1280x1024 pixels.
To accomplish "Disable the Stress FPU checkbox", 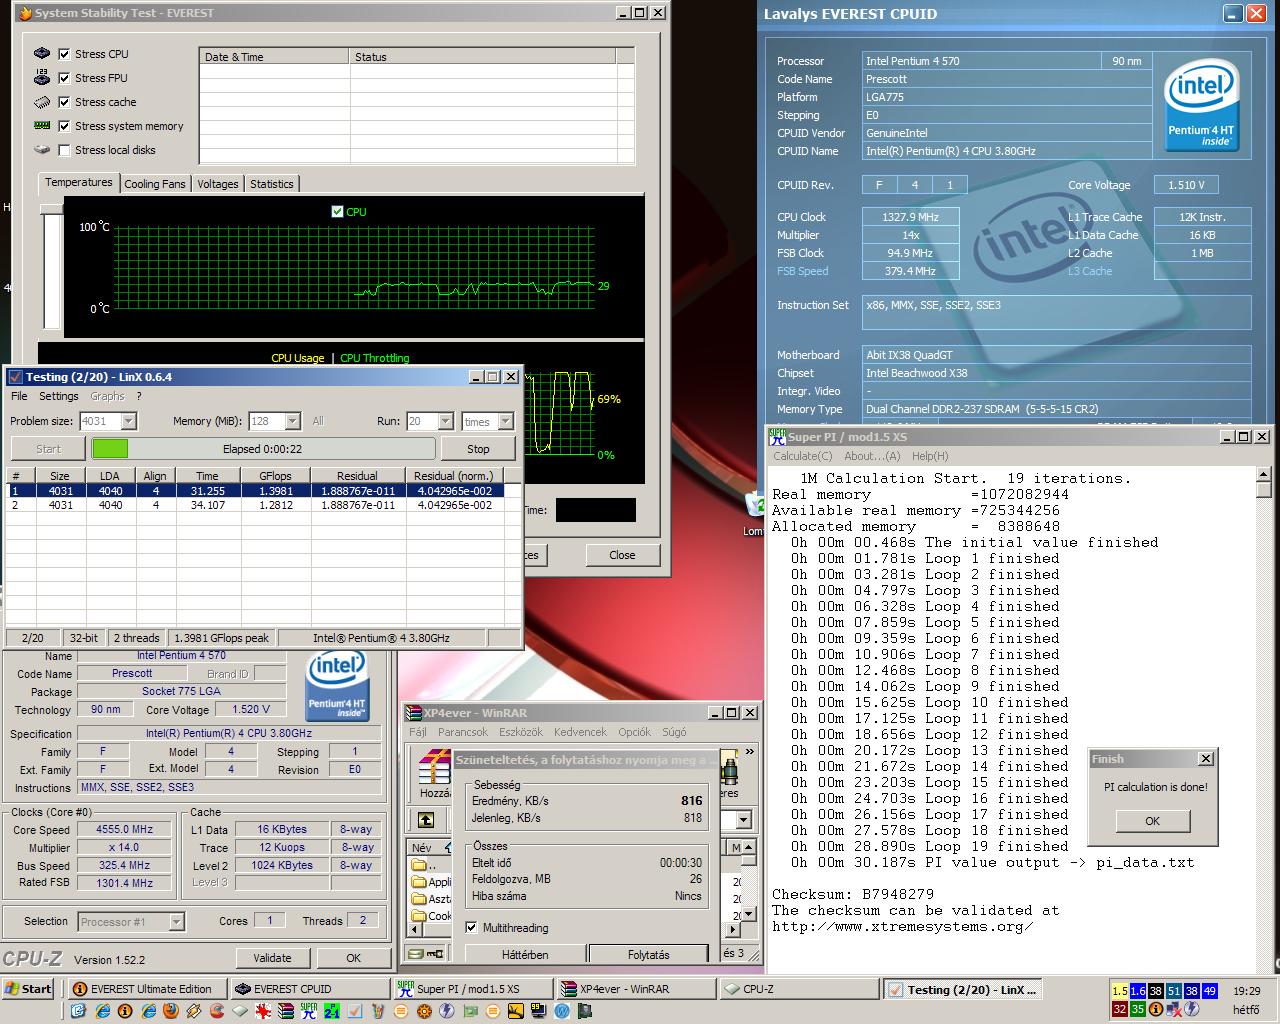I will coord(65,78).
